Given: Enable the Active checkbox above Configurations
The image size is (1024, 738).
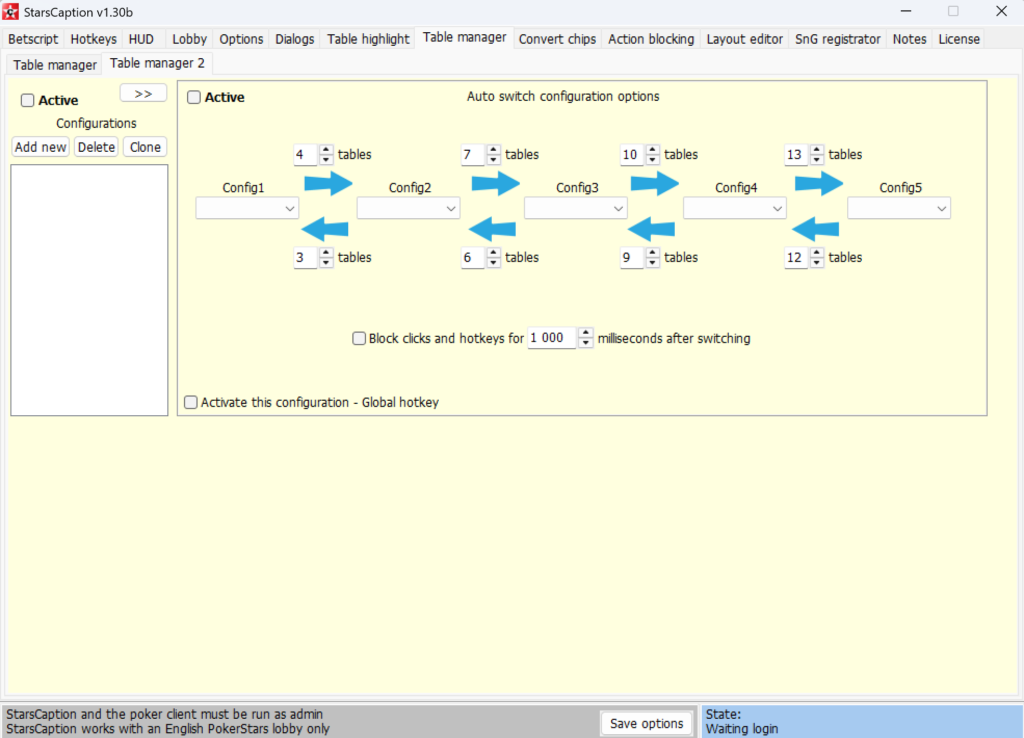Looking at the screenshot, I should [x=27, y=101].
